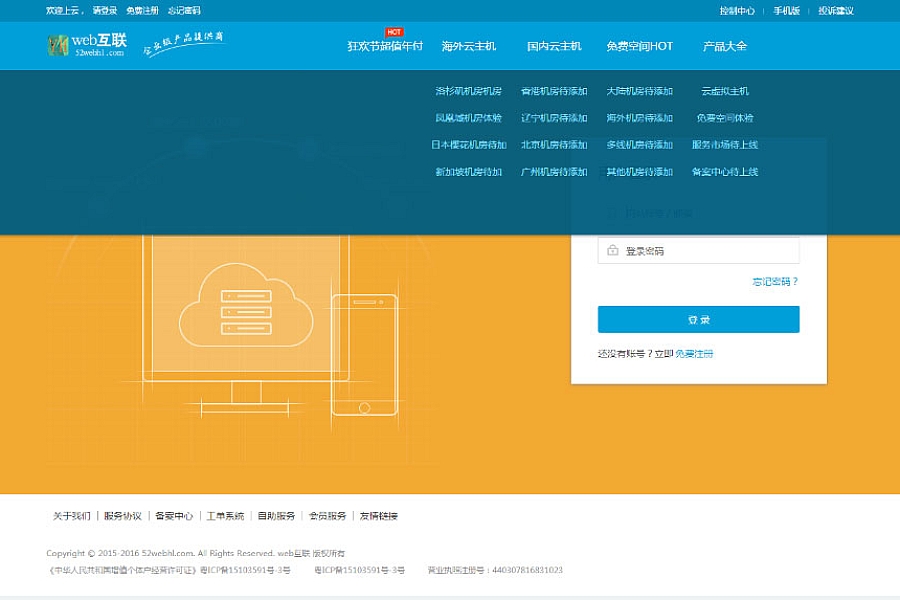
Task: Choose 洛杉矶机房 from the dropdown
Action: (468, 91)
